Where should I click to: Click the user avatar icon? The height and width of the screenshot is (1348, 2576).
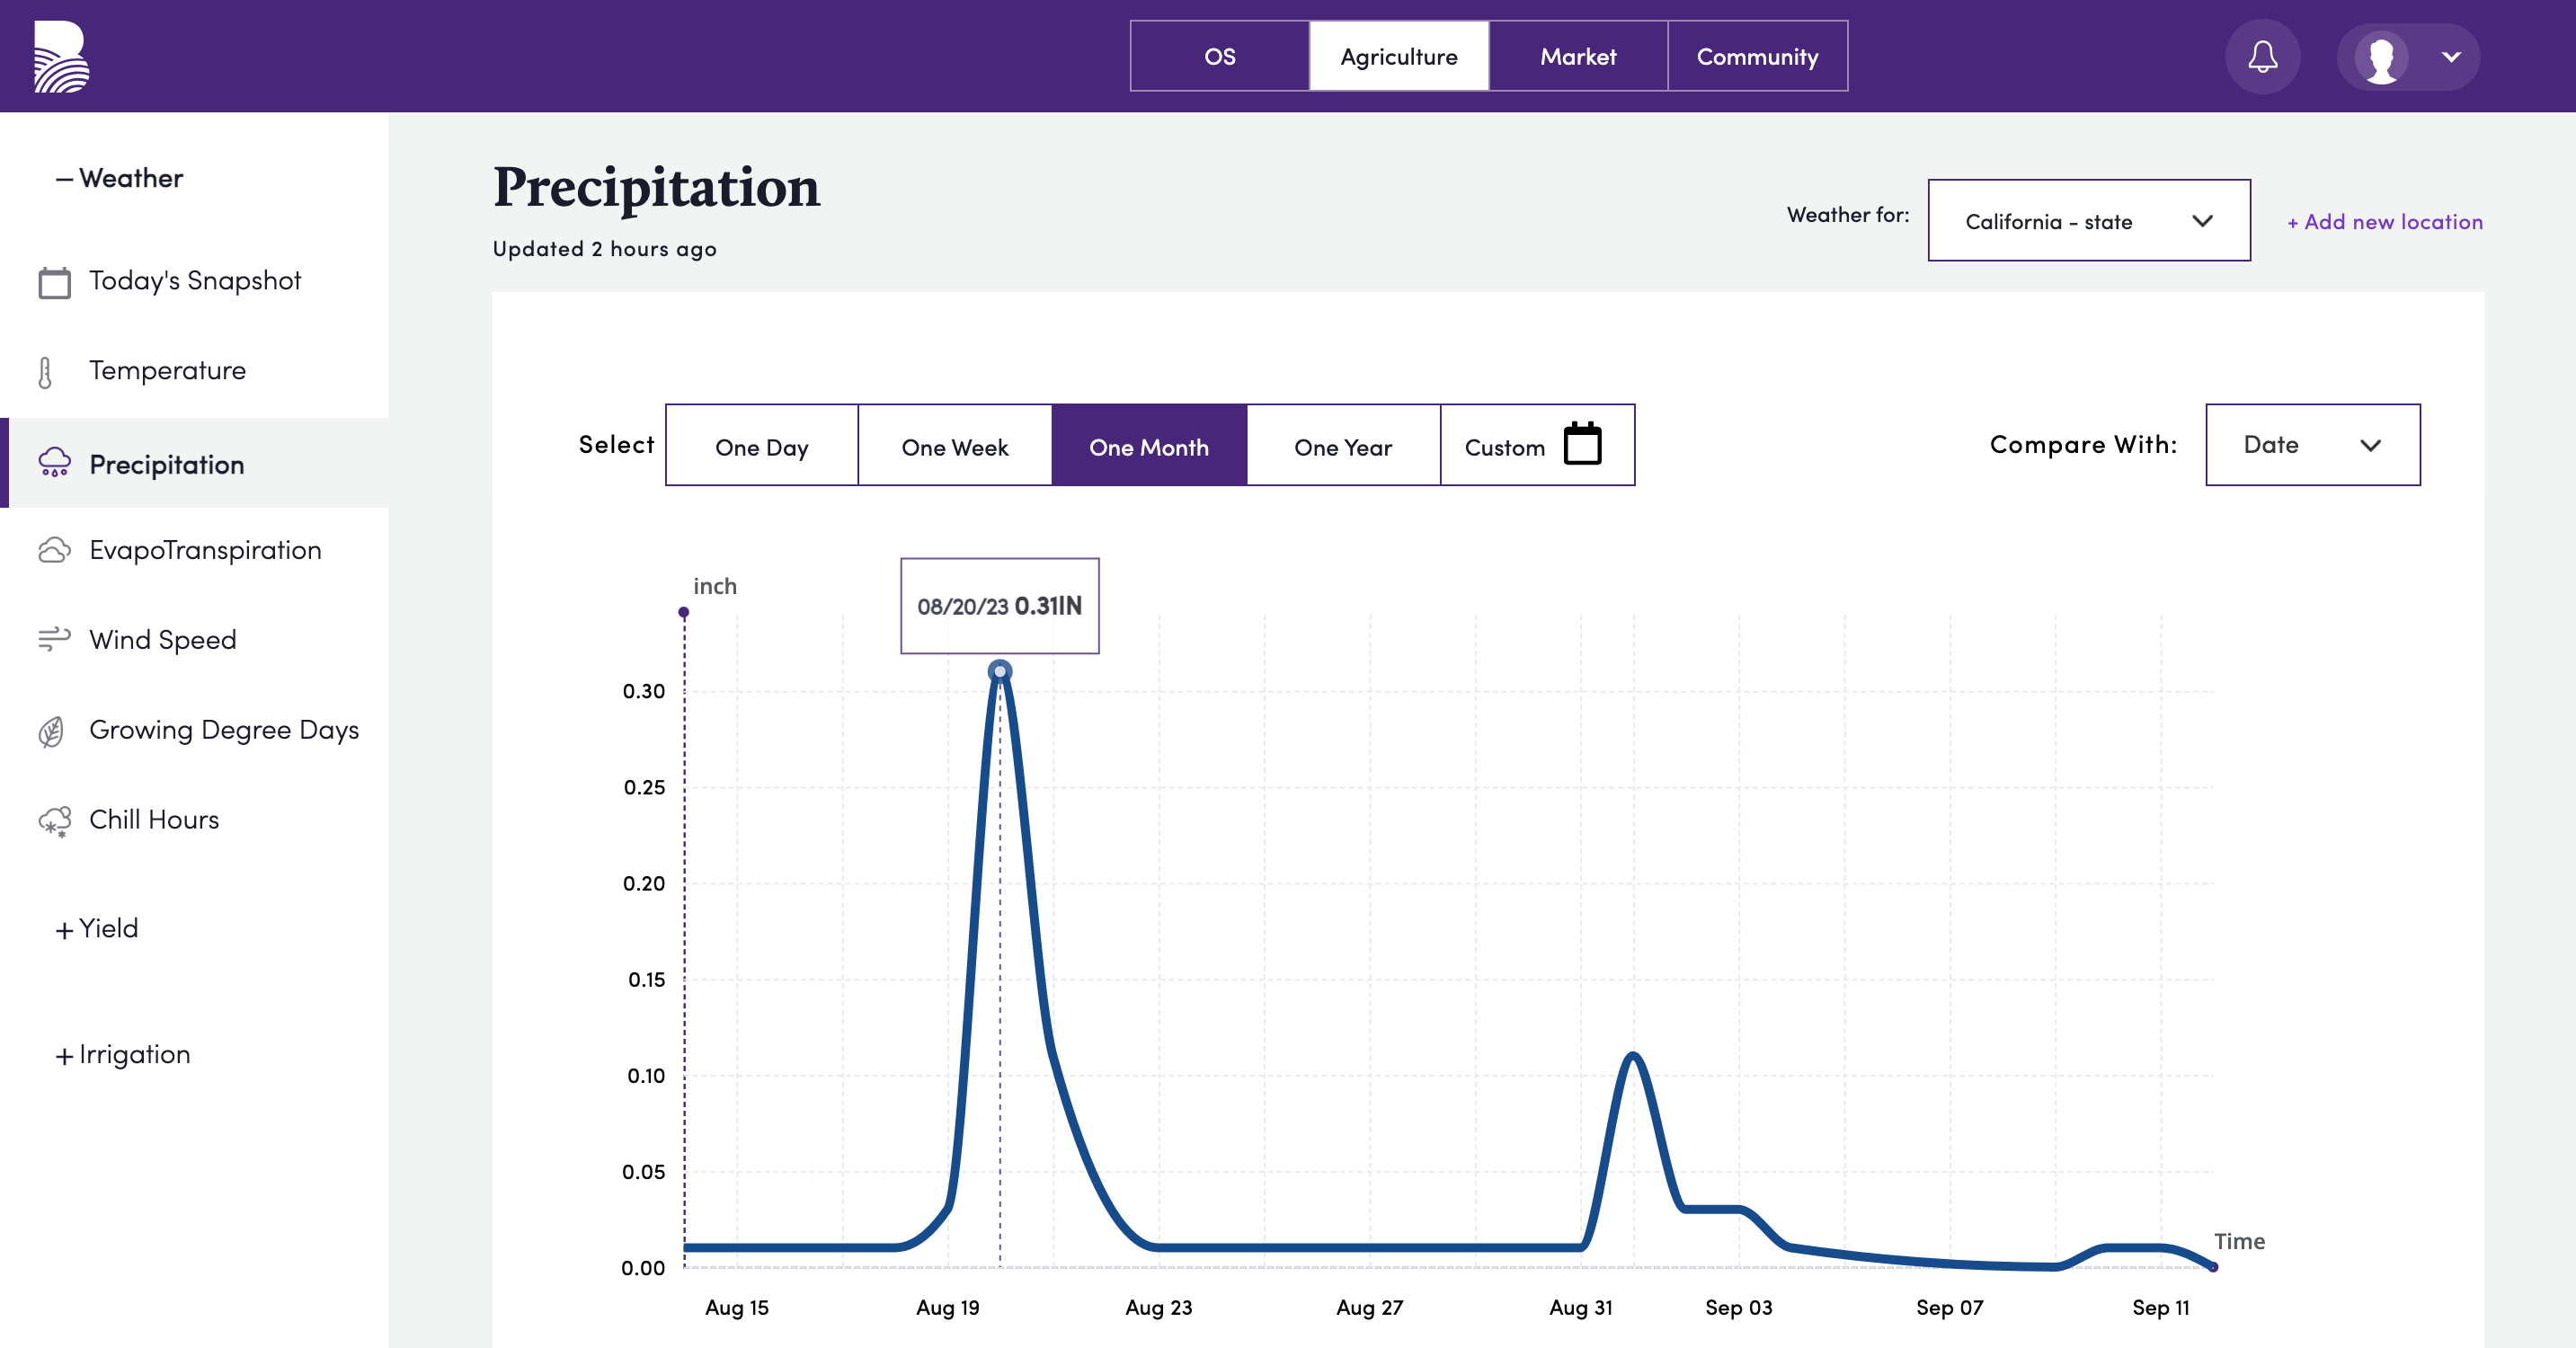(x=2381, y=57)
